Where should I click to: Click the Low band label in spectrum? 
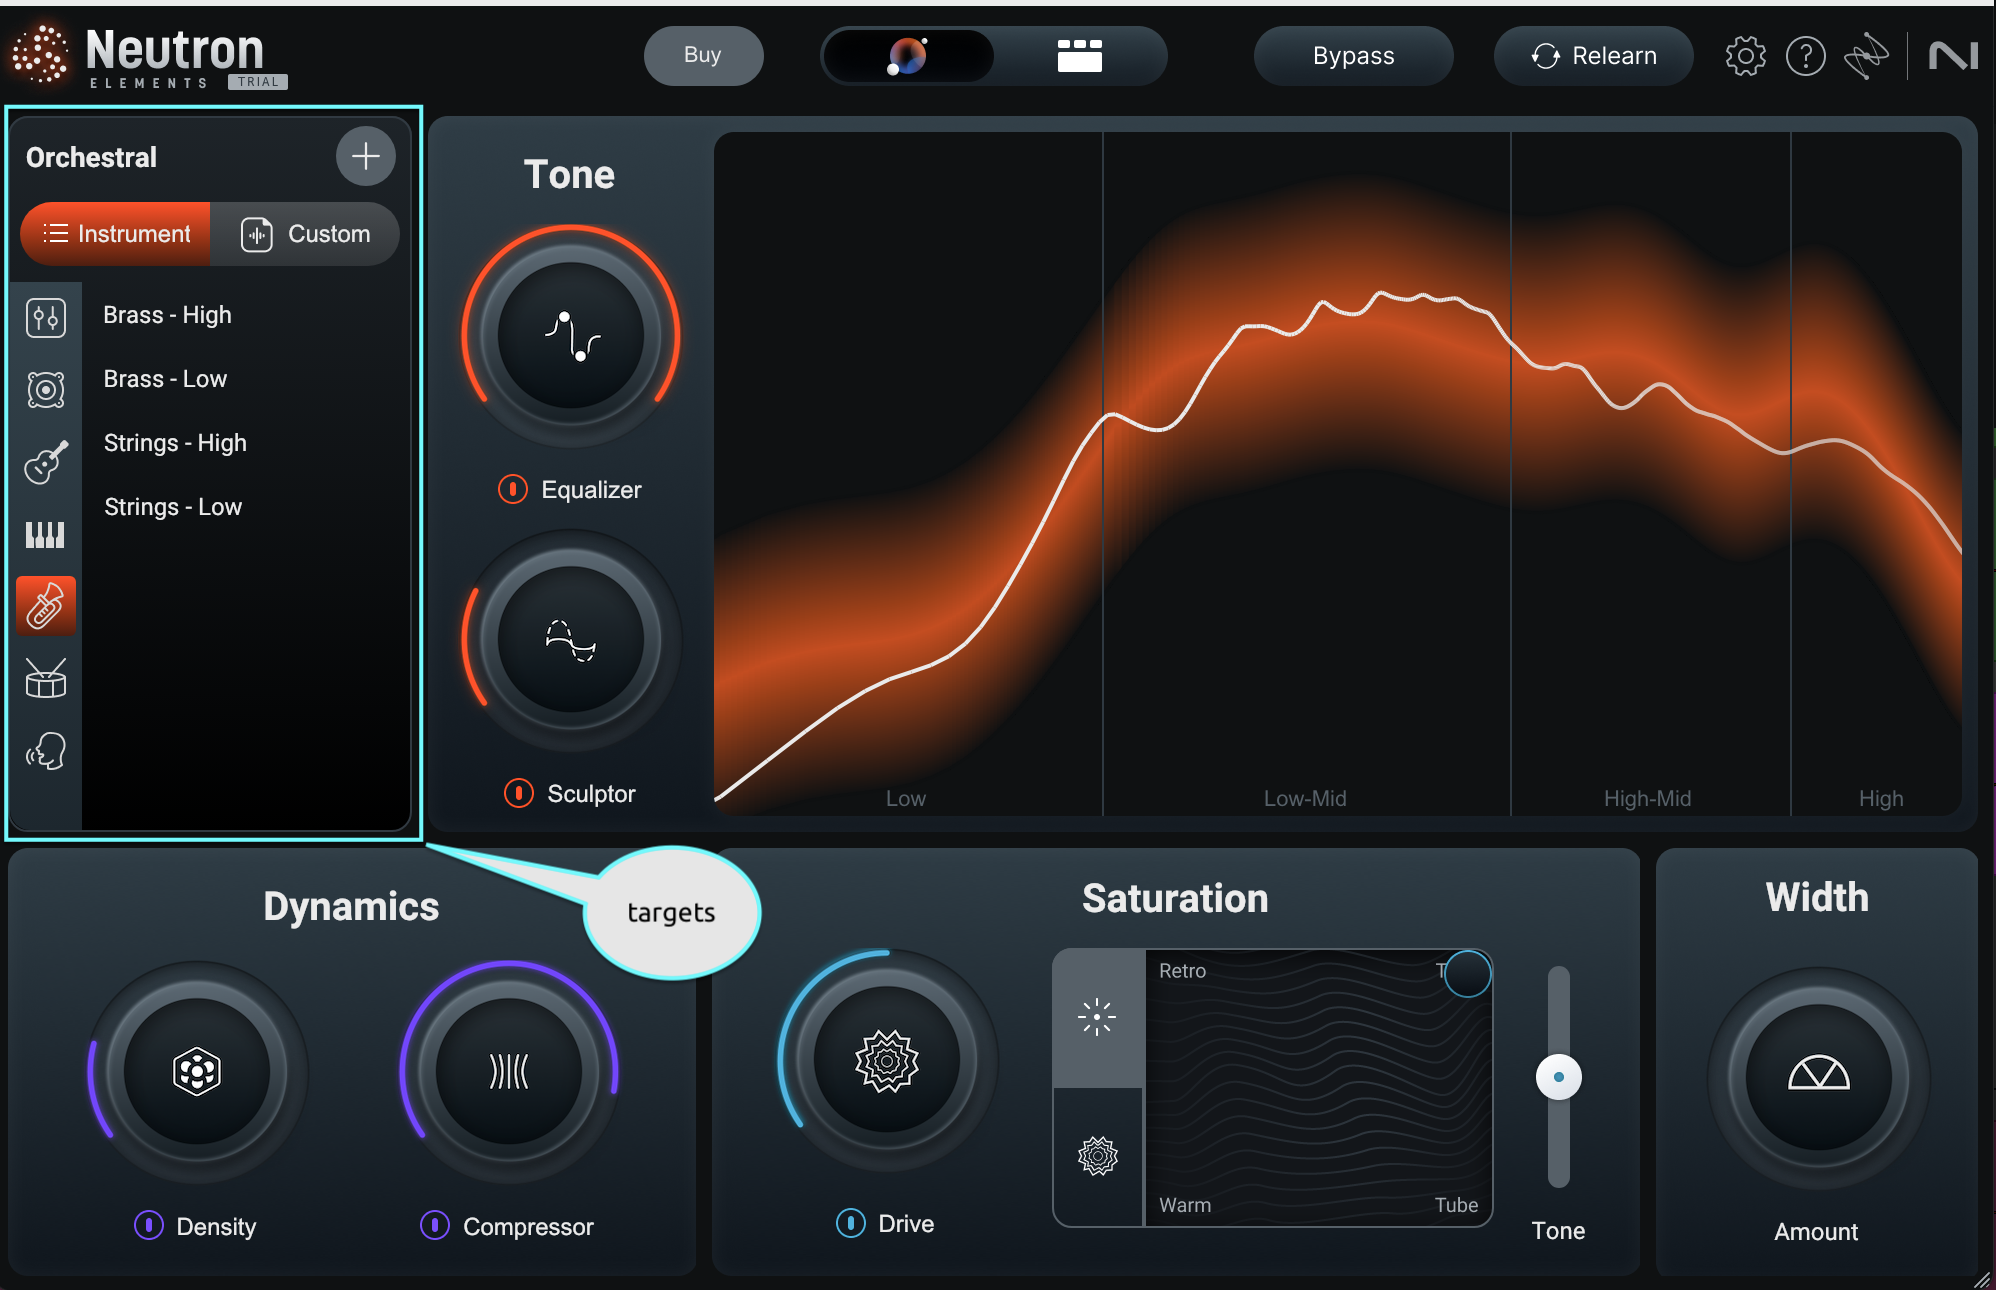click(x=906, y=798)
